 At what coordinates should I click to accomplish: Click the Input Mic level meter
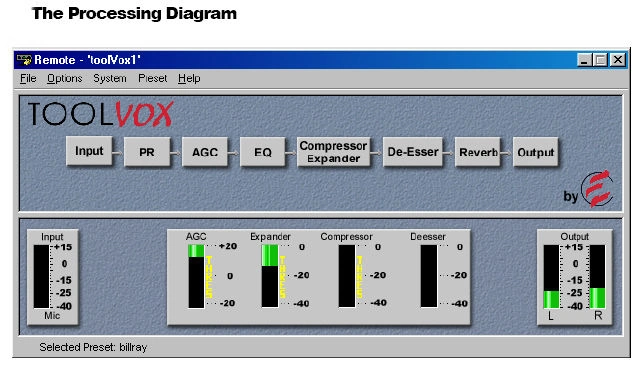point(41,277)
